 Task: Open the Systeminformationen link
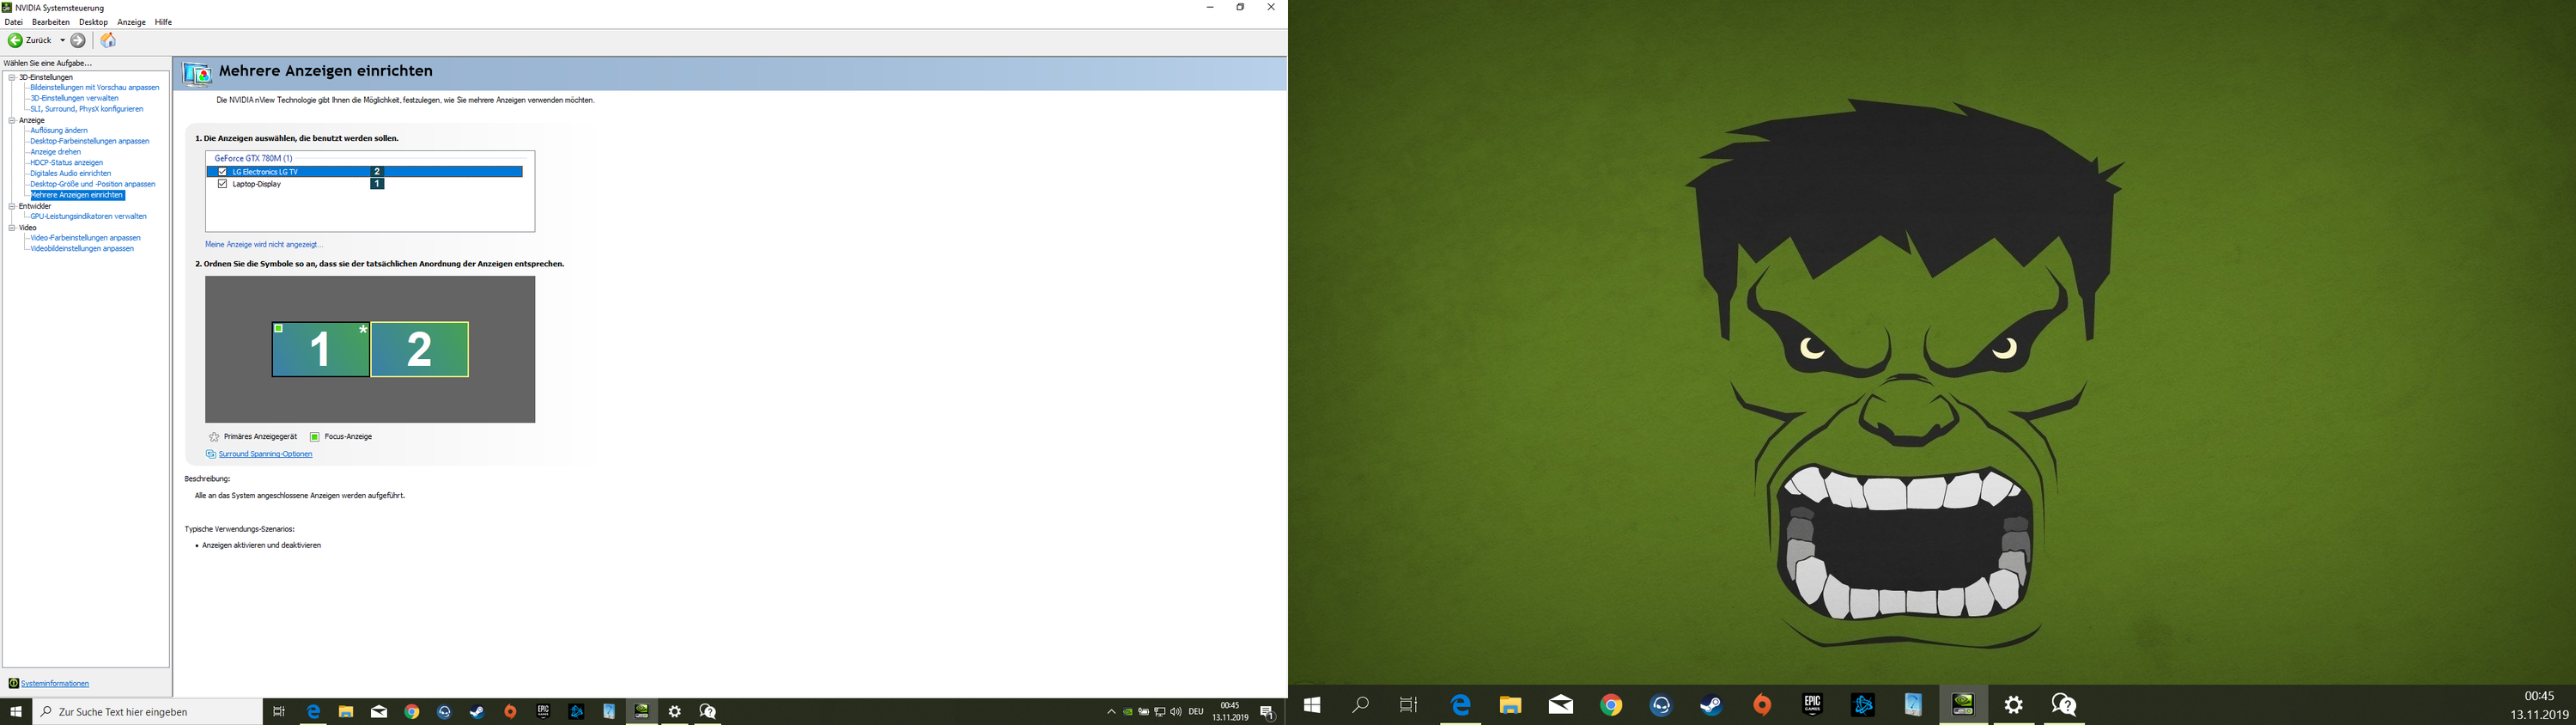tap(55, 684)
